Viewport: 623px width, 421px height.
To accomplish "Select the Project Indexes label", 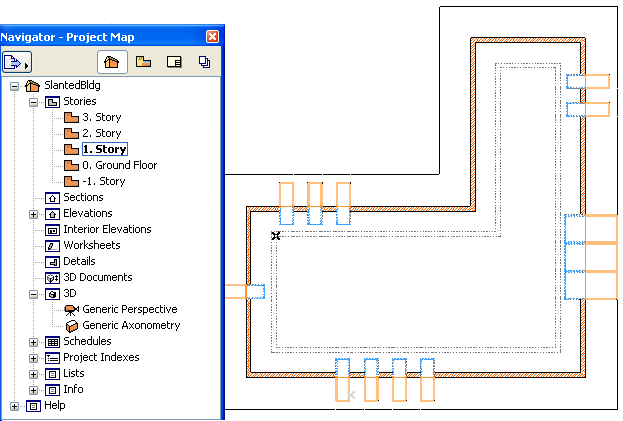I will (x=101, y=357).
